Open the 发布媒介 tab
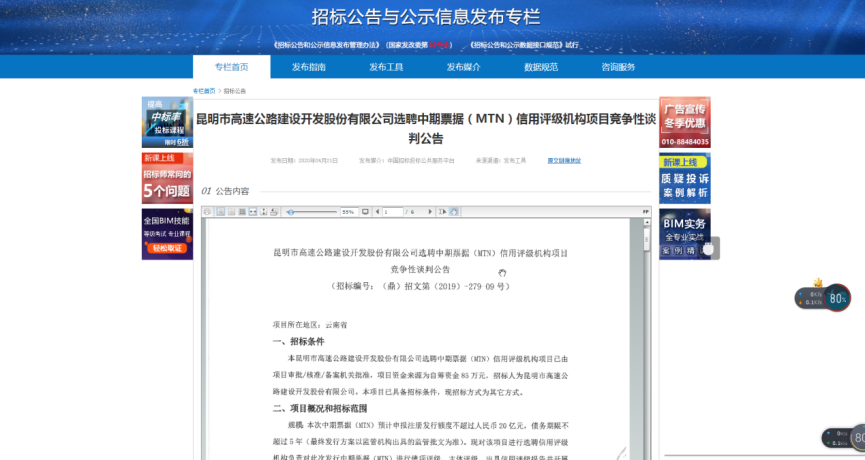Screen dimensions: 865x460 463,67
